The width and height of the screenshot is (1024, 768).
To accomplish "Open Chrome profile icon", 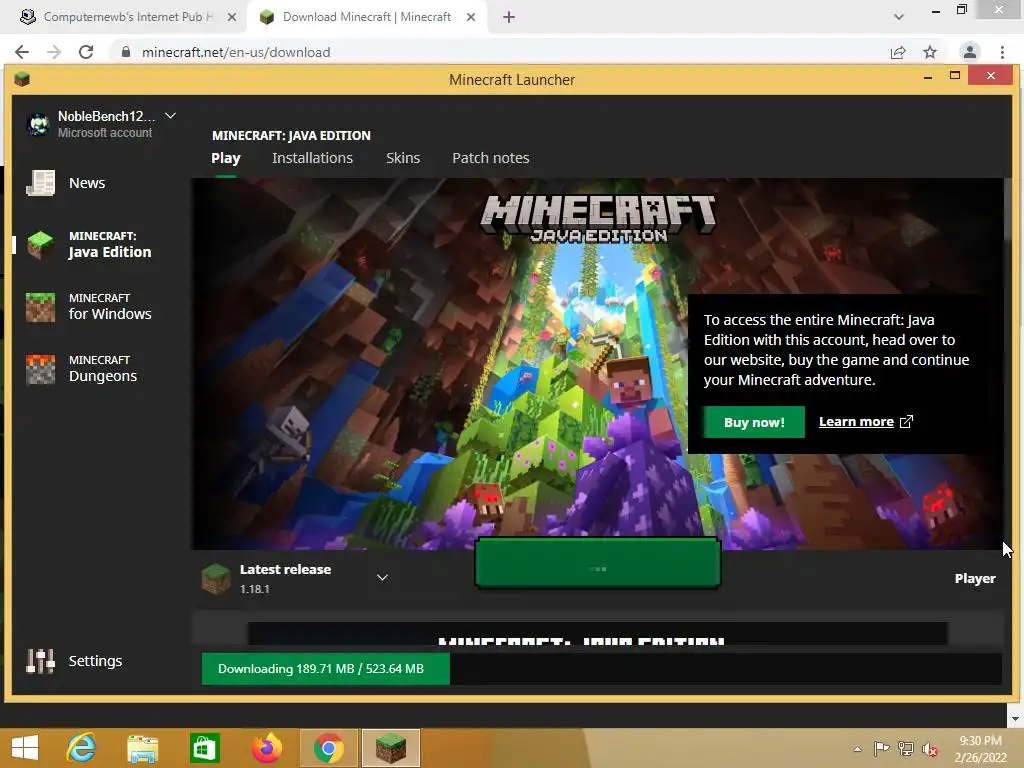I will tap(970, 52).
